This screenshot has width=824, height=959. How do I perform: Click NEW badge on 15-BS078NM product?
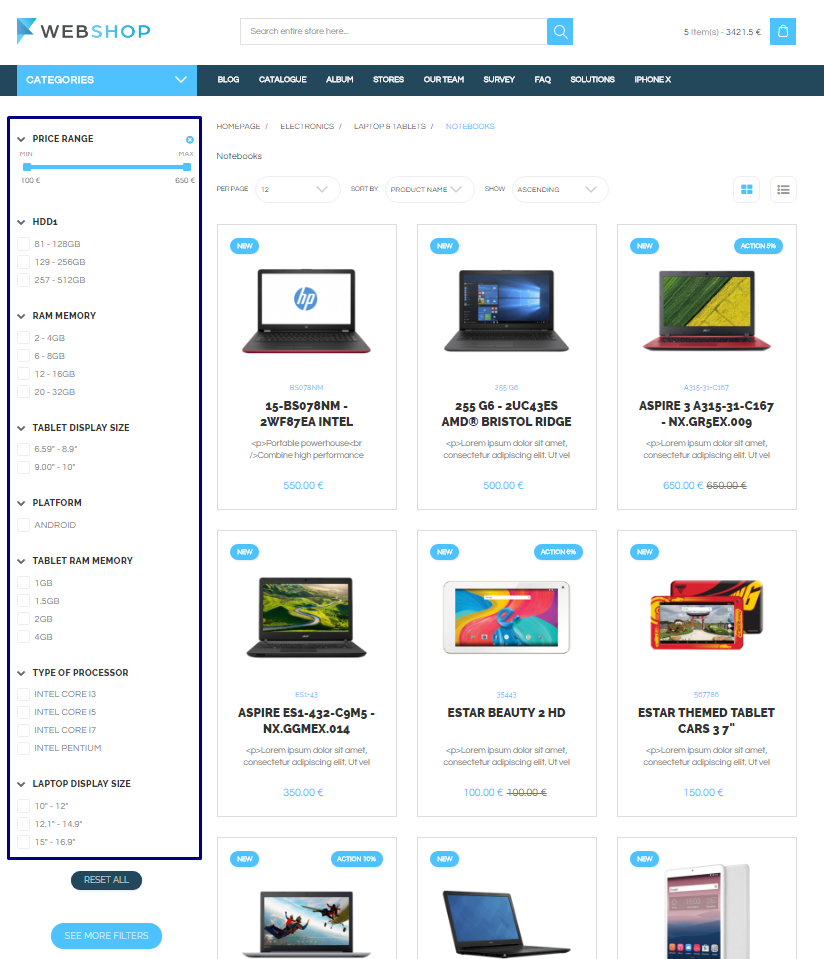(x=245, y=246)
